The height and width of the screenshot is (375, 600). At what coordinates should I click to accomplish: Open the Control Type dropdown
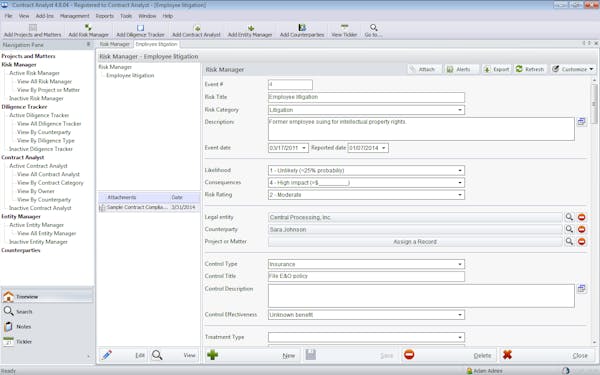pos(460,264)
